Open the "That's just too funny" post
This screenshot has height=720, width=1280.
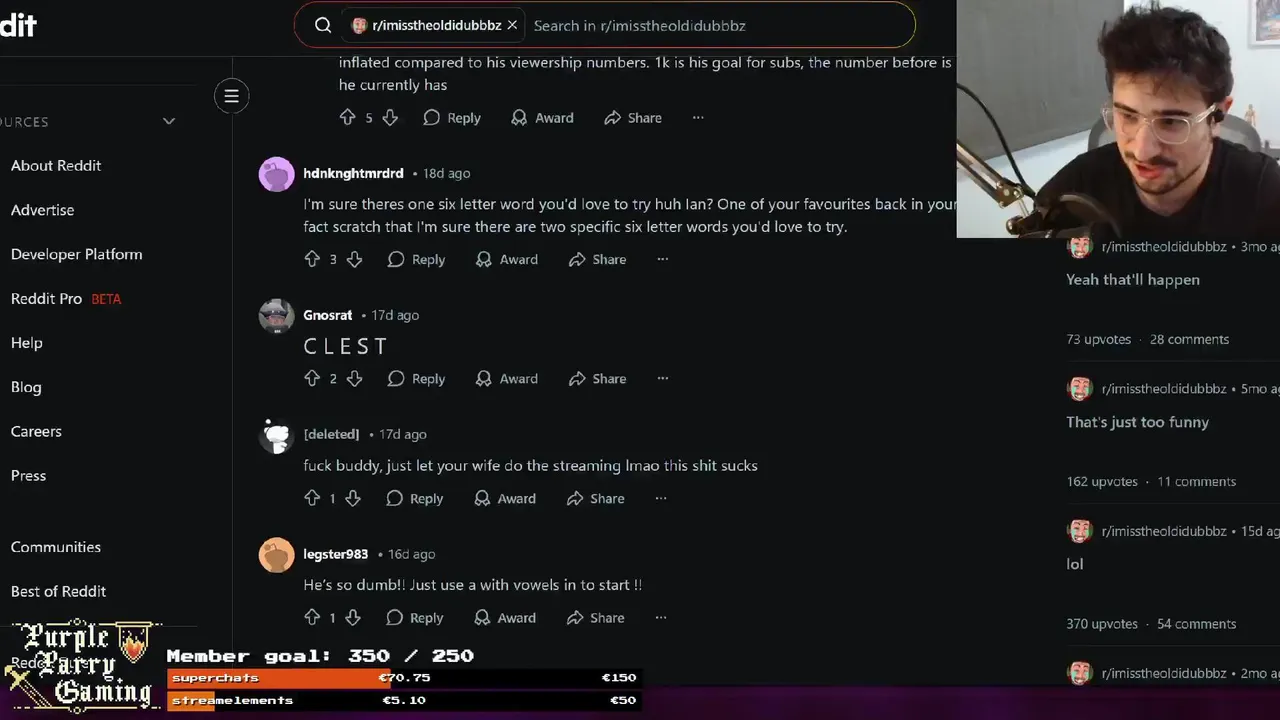1137,422
